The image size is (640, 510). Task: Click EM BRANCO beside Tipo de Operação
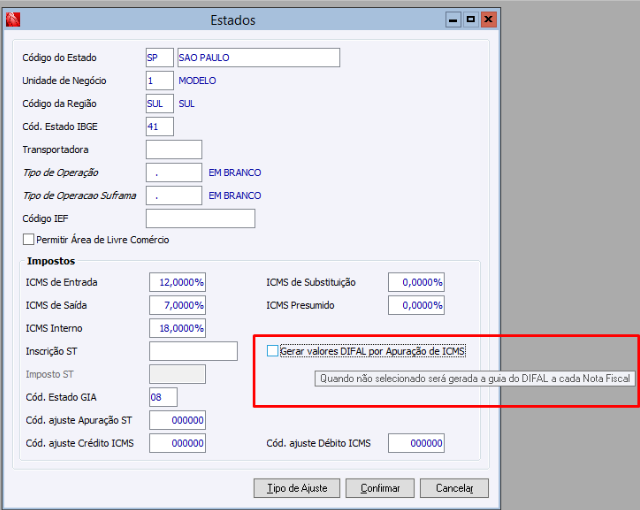[235, 173]
